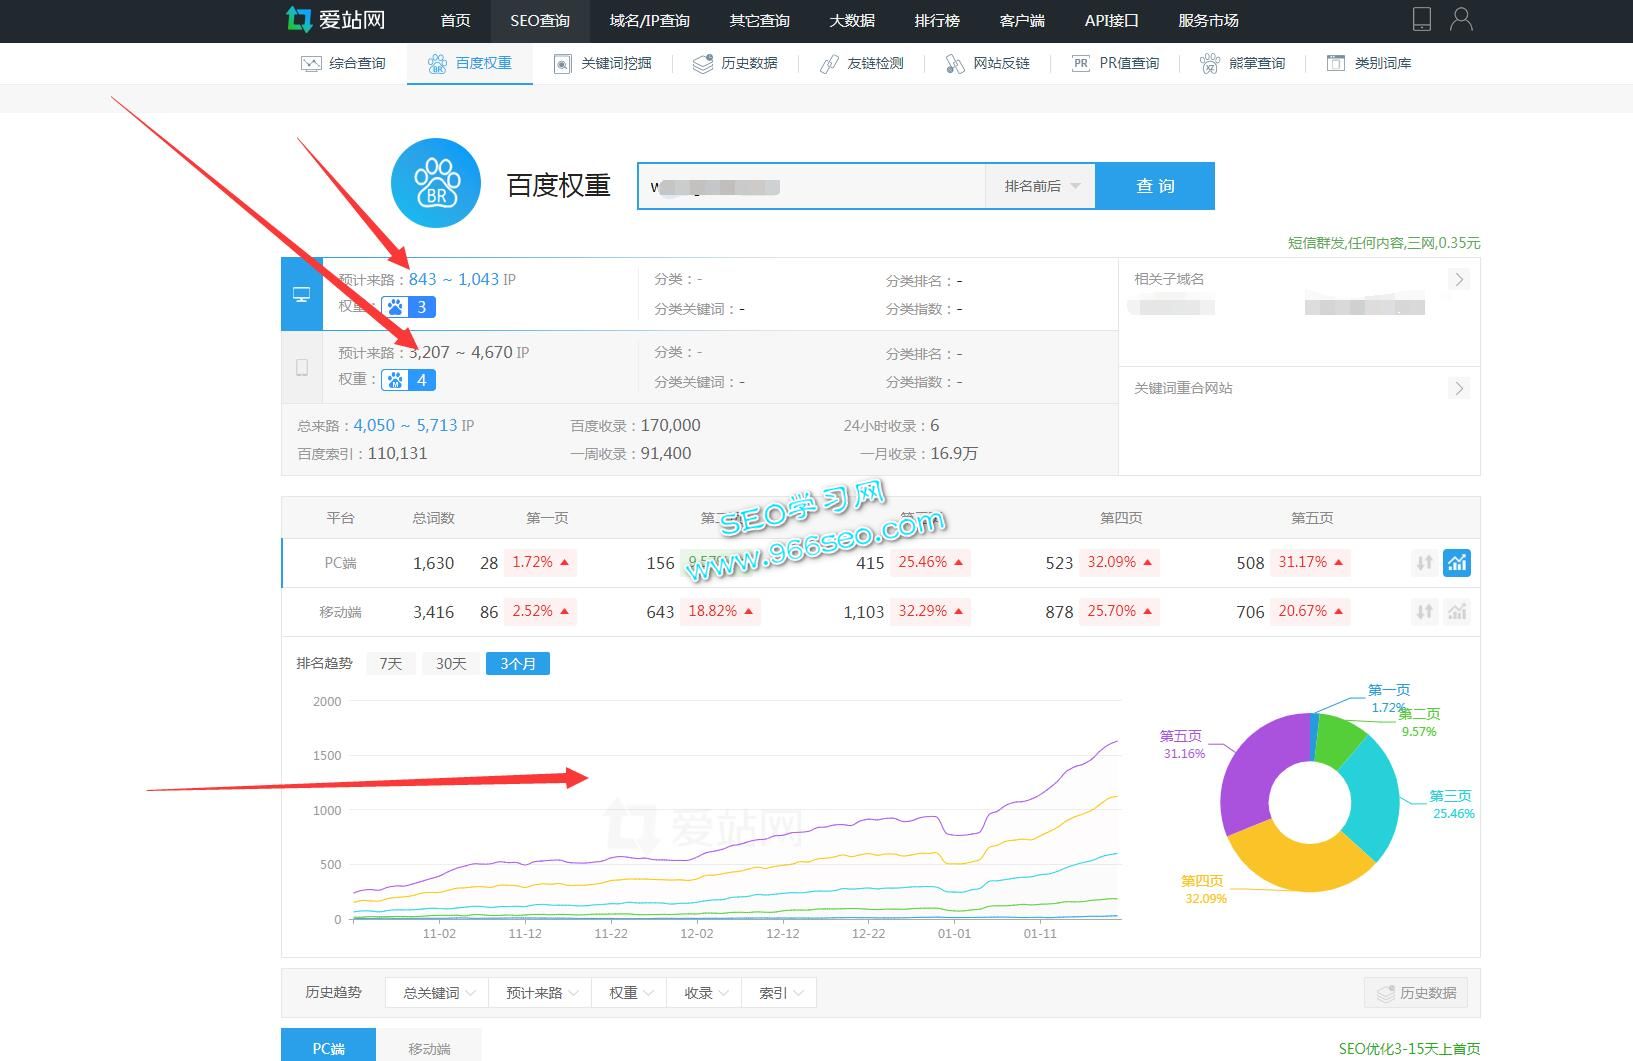Open the 排行榜 top menu
The image size is (1633, 1061).
(x=937, y=21)
